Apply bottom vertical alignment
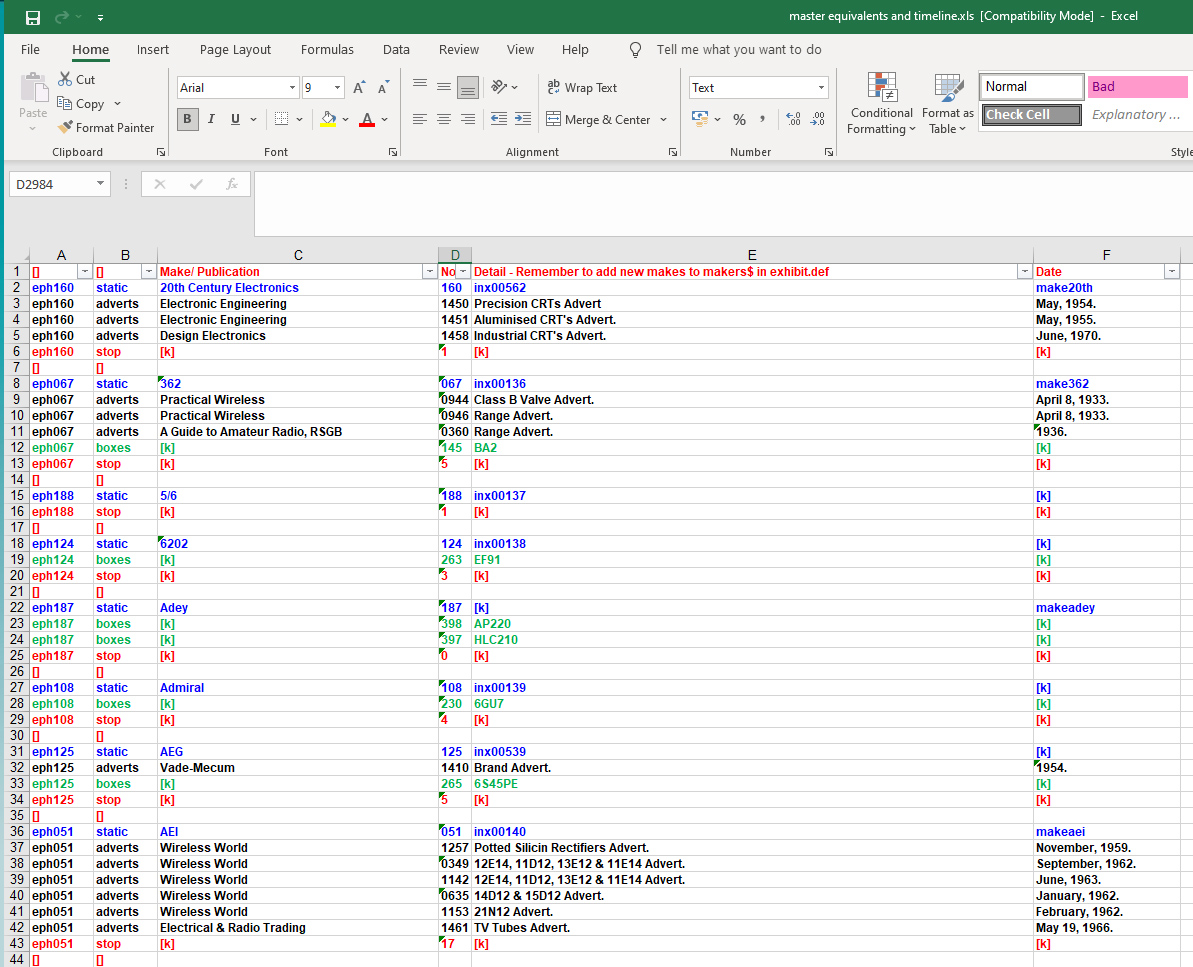Image resolution: width=1193 pixels, height=967 pixels. pyautogui.click(x=468, y=87)
